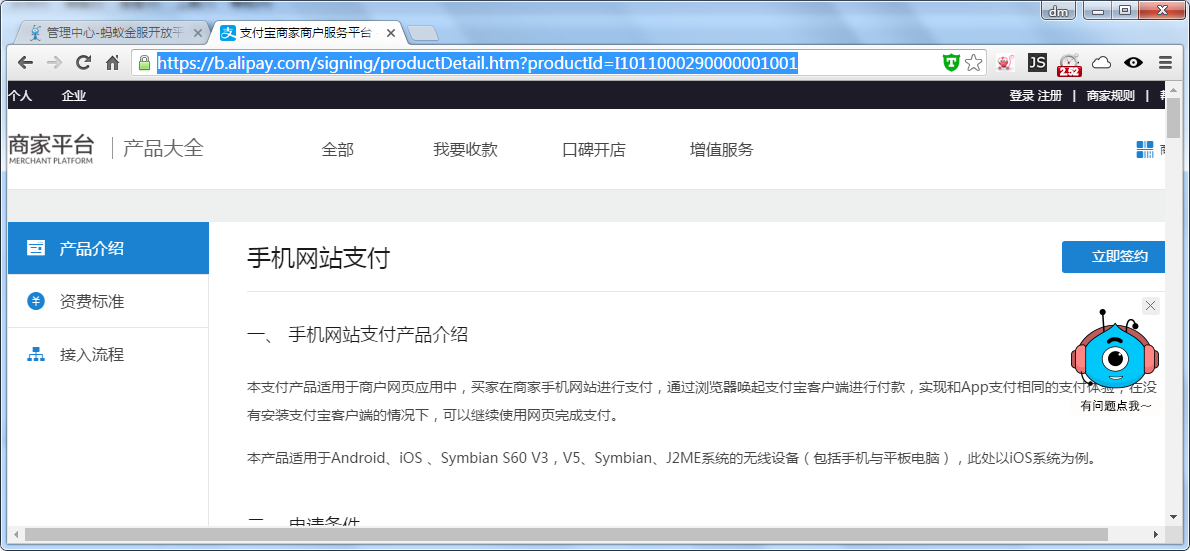Select 接入流程 in the left sidebar
The height and width of the screenshot is (551, 1190).
pos(109,354)
